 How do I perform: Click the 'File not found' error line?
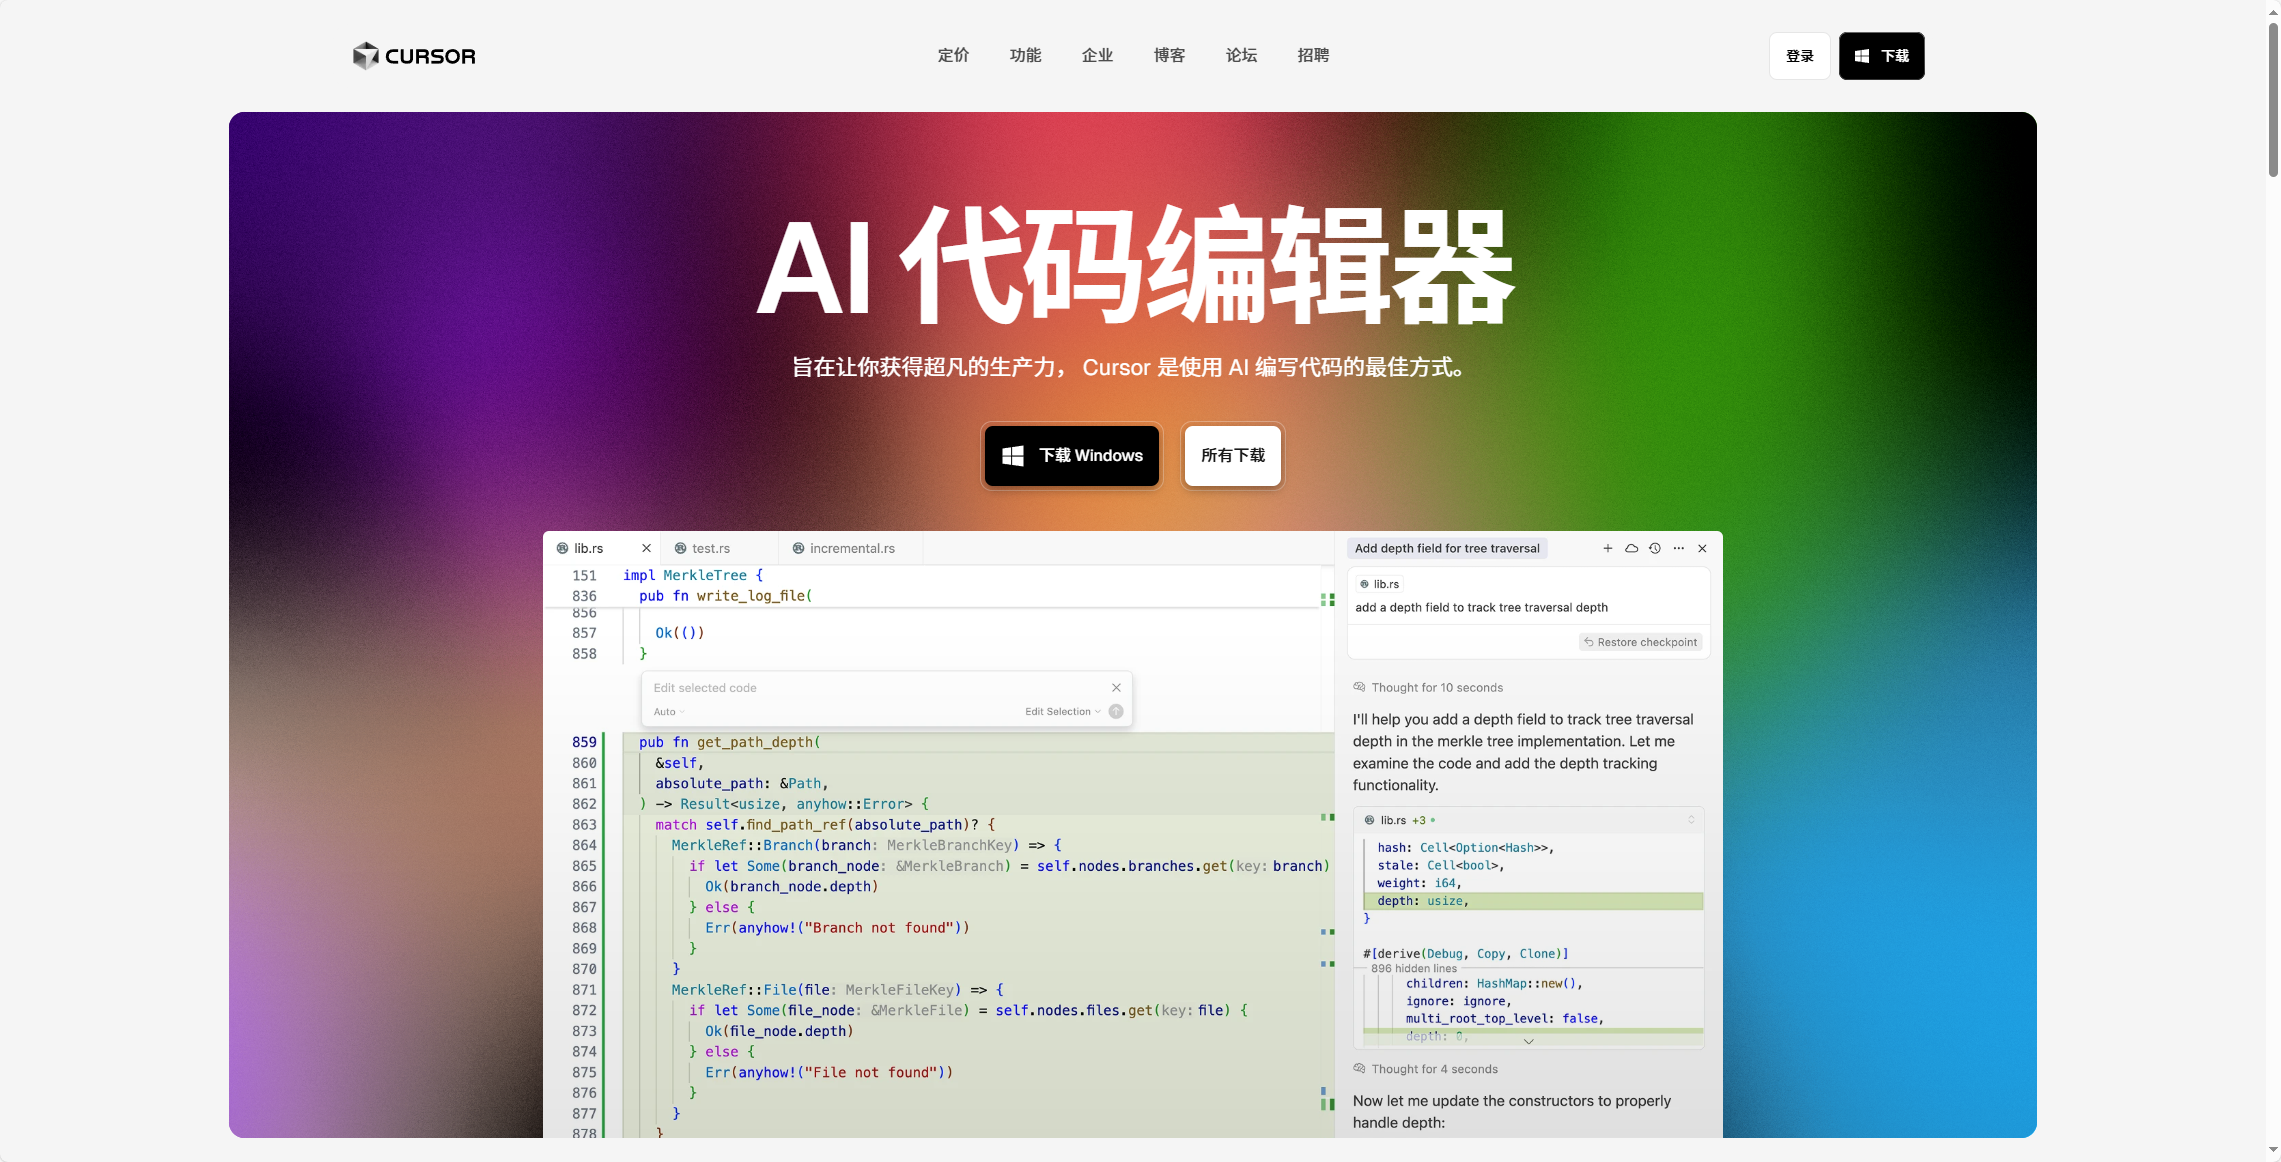coord(829,1072)
